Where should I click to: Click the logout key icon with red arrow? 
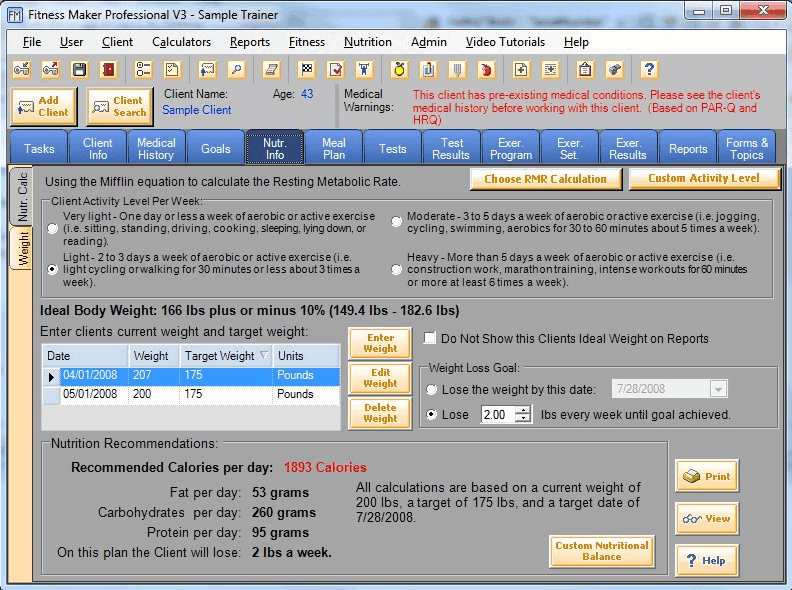point(50,69)
